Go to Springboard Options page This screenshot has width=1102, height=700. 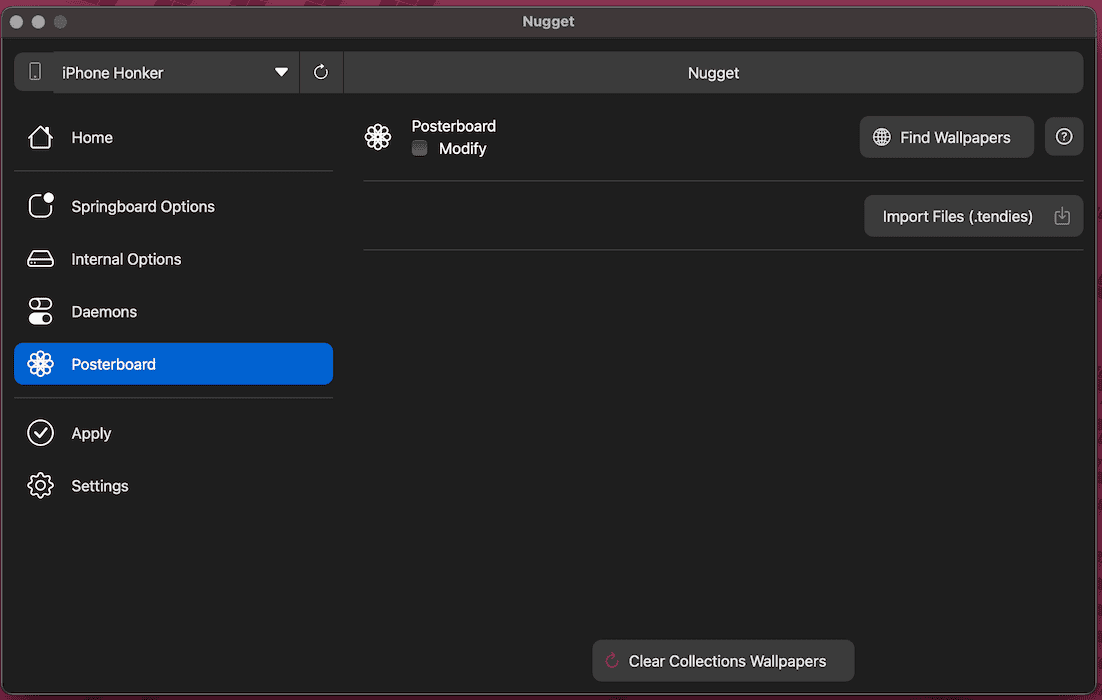143,206
